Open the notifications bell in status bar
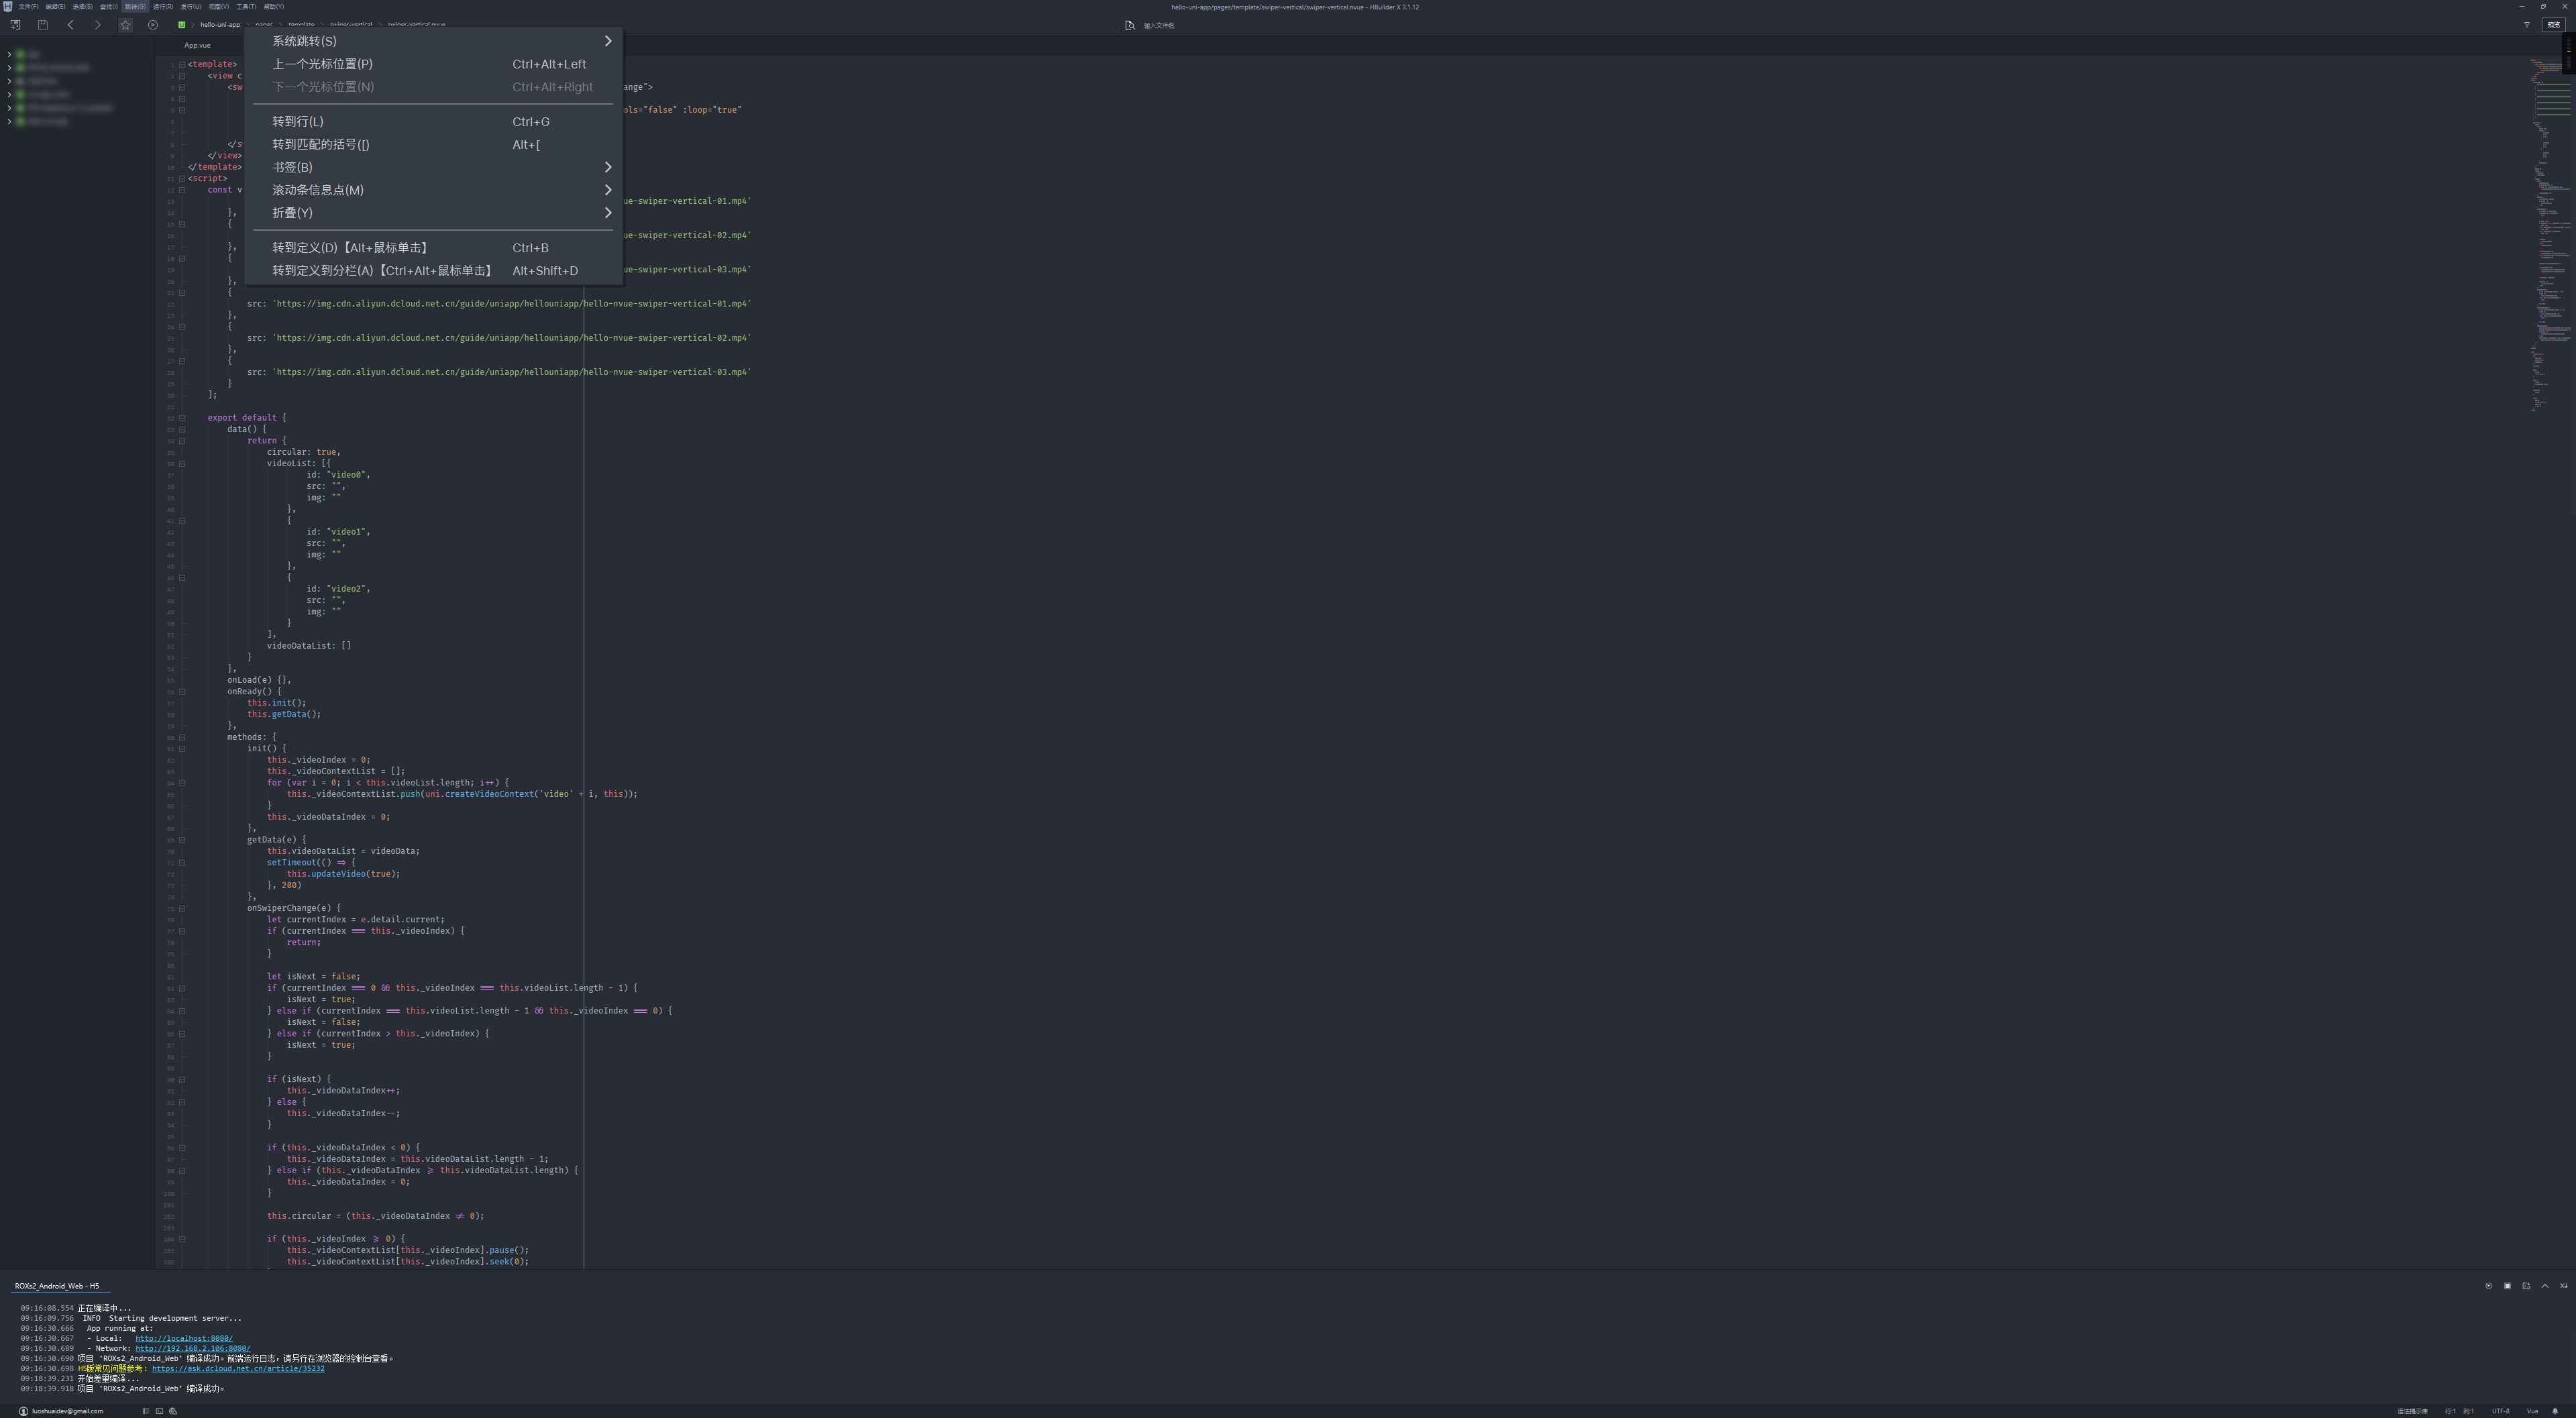Viewport: 2576px width, 1418px height. point(2555,1411)
